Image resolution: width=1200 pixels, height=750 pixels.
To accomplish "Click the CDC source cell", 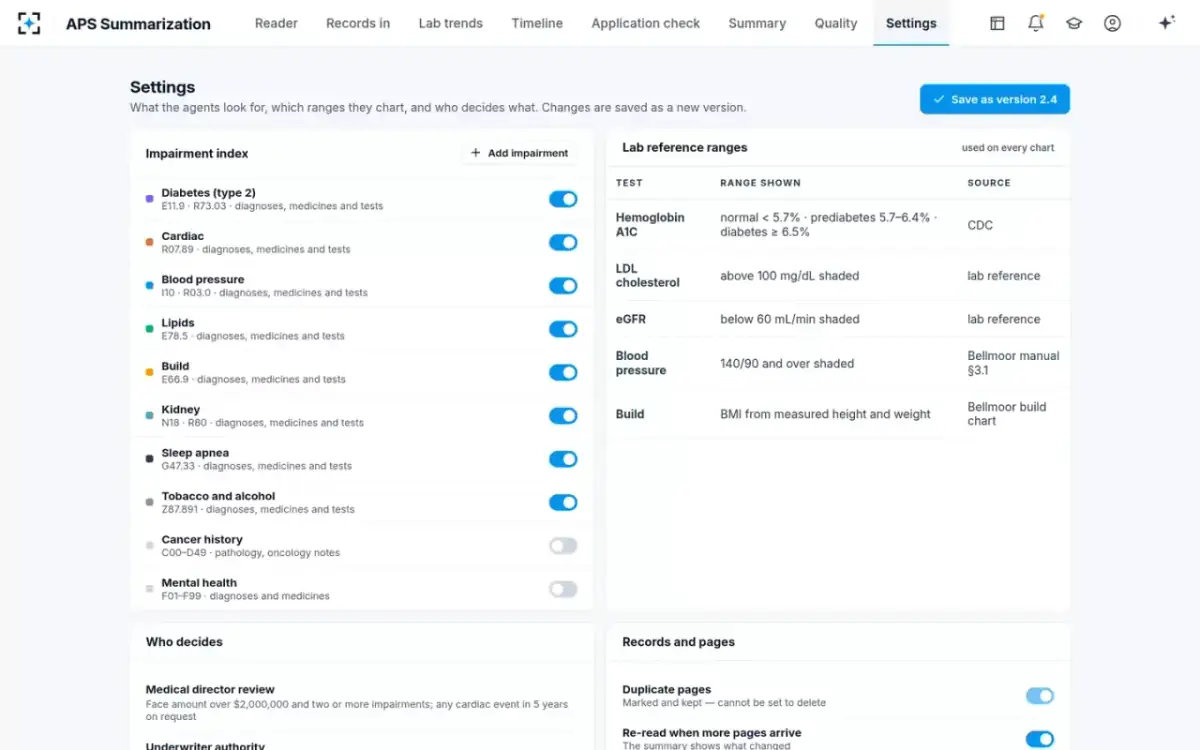I will [x=980, y=225].
